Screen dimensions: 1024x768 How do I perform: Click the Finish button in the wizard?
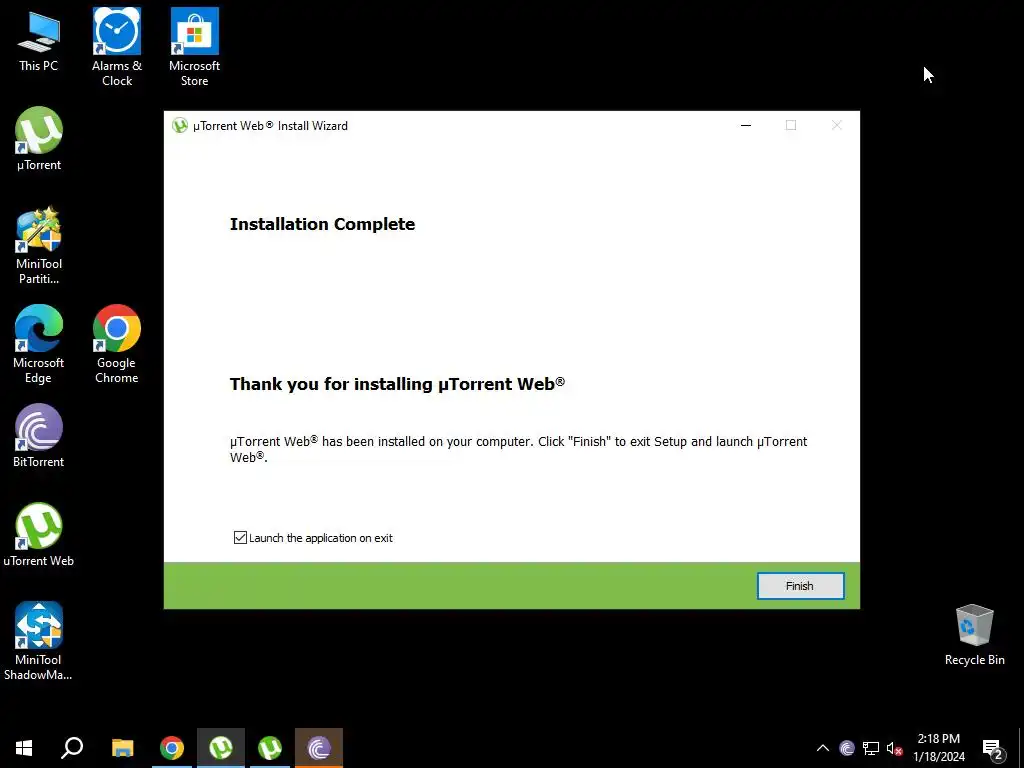click(x=800, y=586)
